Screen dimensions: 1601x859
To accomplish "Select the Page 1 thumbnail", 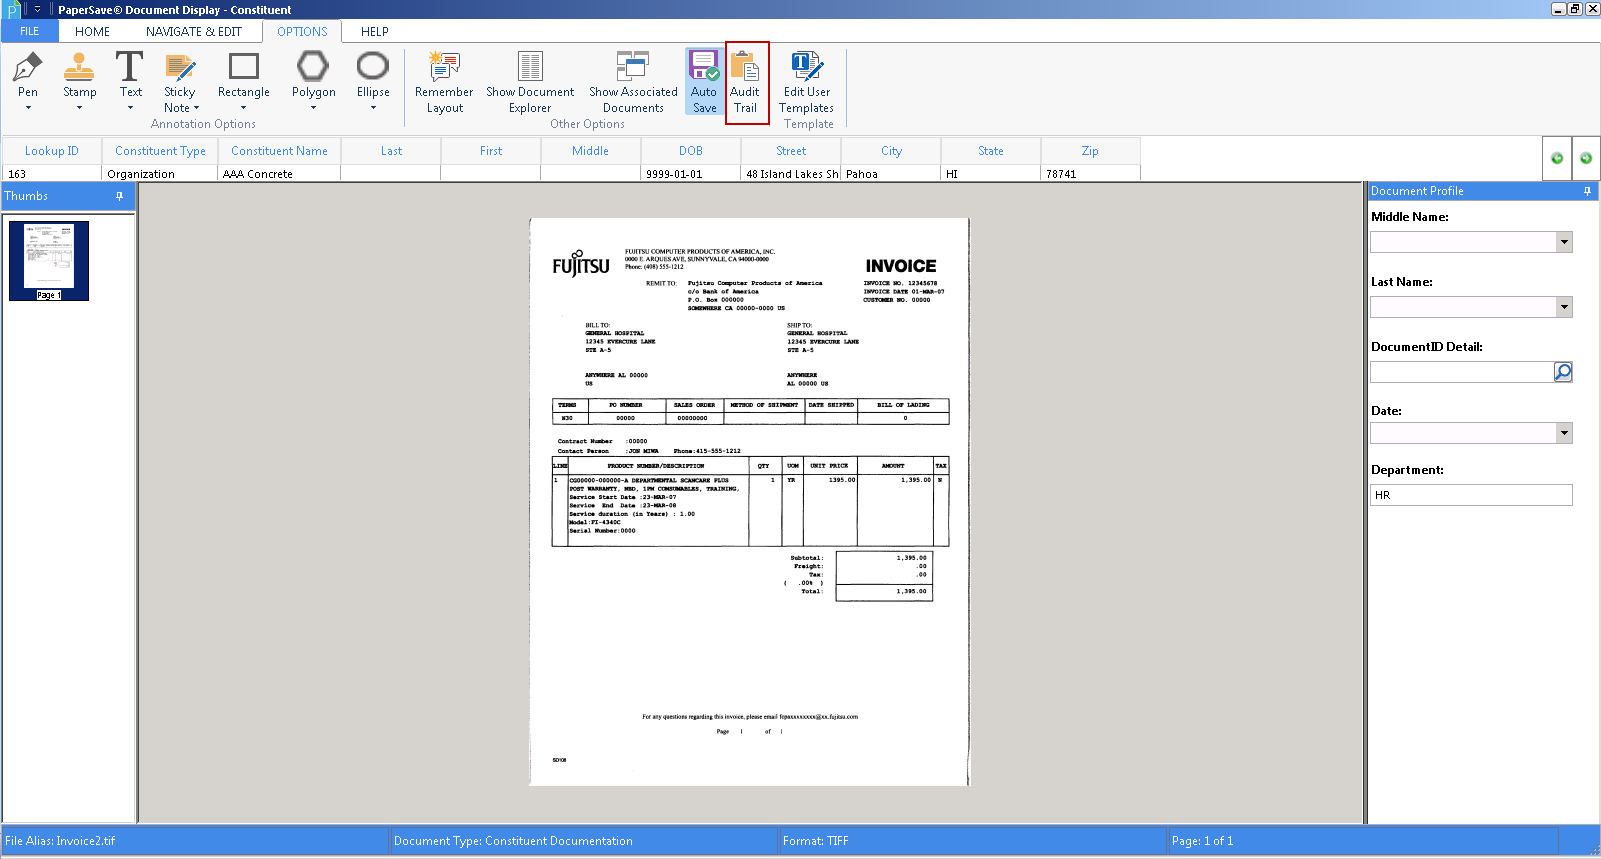I will (x=49, y=260).
